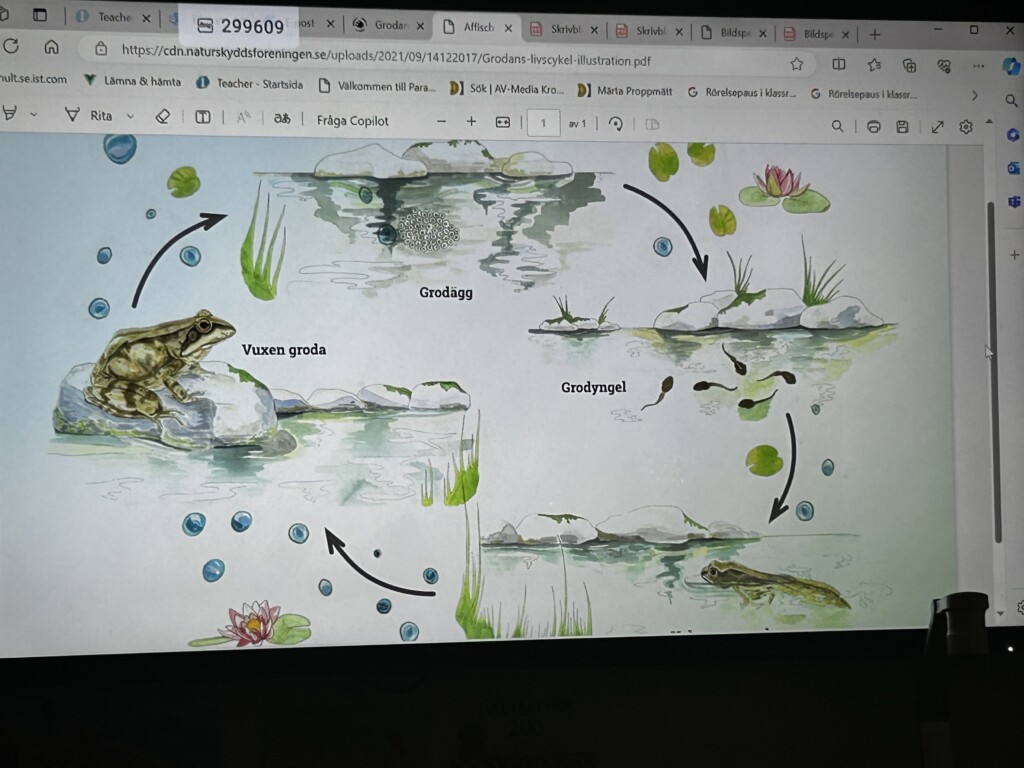1024x768 pixels.
Task: Click the vertical scrollbar thumb
Action: point(993,372)
